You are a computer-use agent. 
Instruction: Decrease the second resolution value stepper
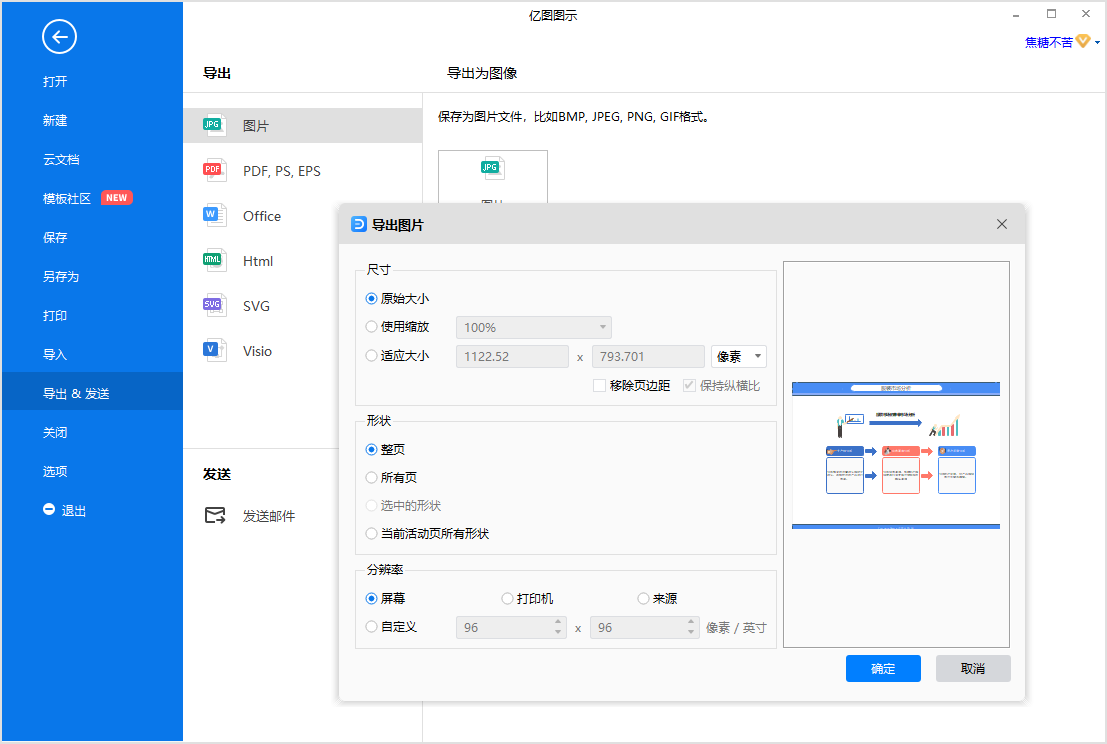(690, 632)
